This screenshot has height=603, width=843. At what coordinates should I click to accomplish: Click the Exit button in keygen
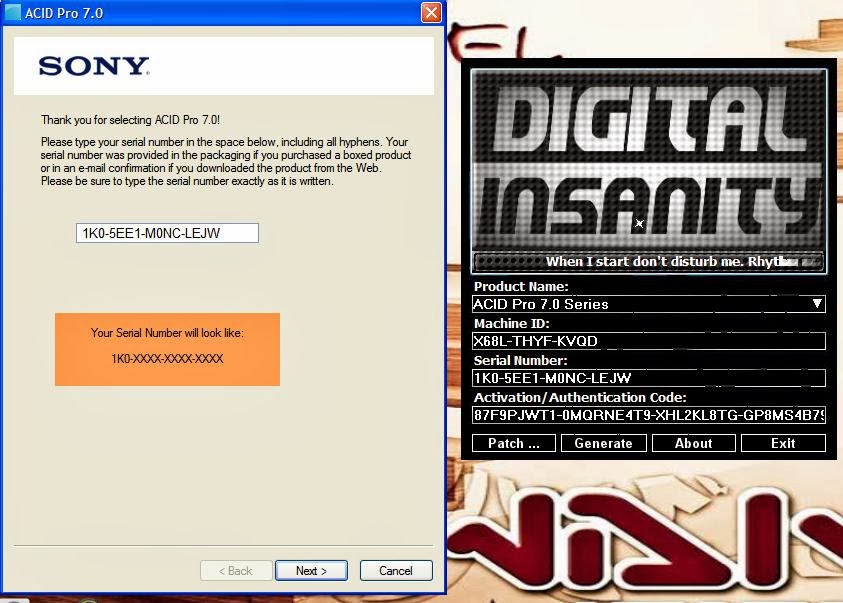(x=783, y=443)
